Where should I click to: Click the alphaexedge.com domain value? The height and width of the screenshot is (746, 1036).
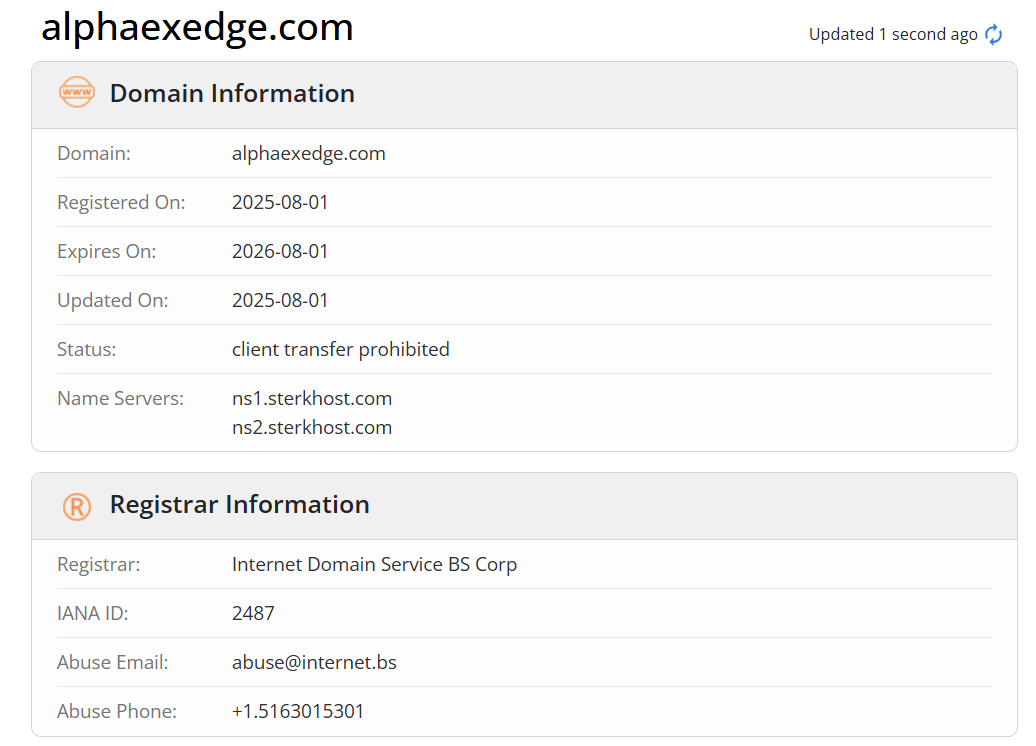click(x=309, y=153)
